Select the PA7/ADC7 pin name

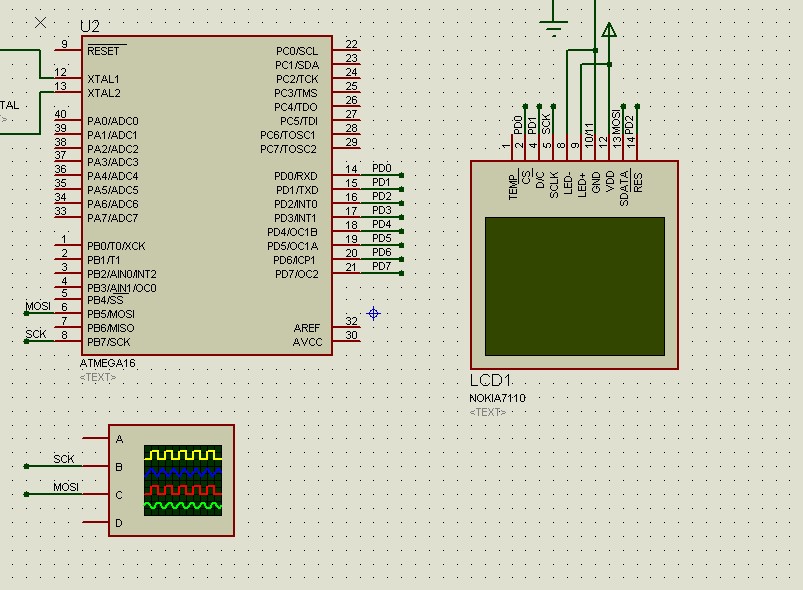point(113,218)
